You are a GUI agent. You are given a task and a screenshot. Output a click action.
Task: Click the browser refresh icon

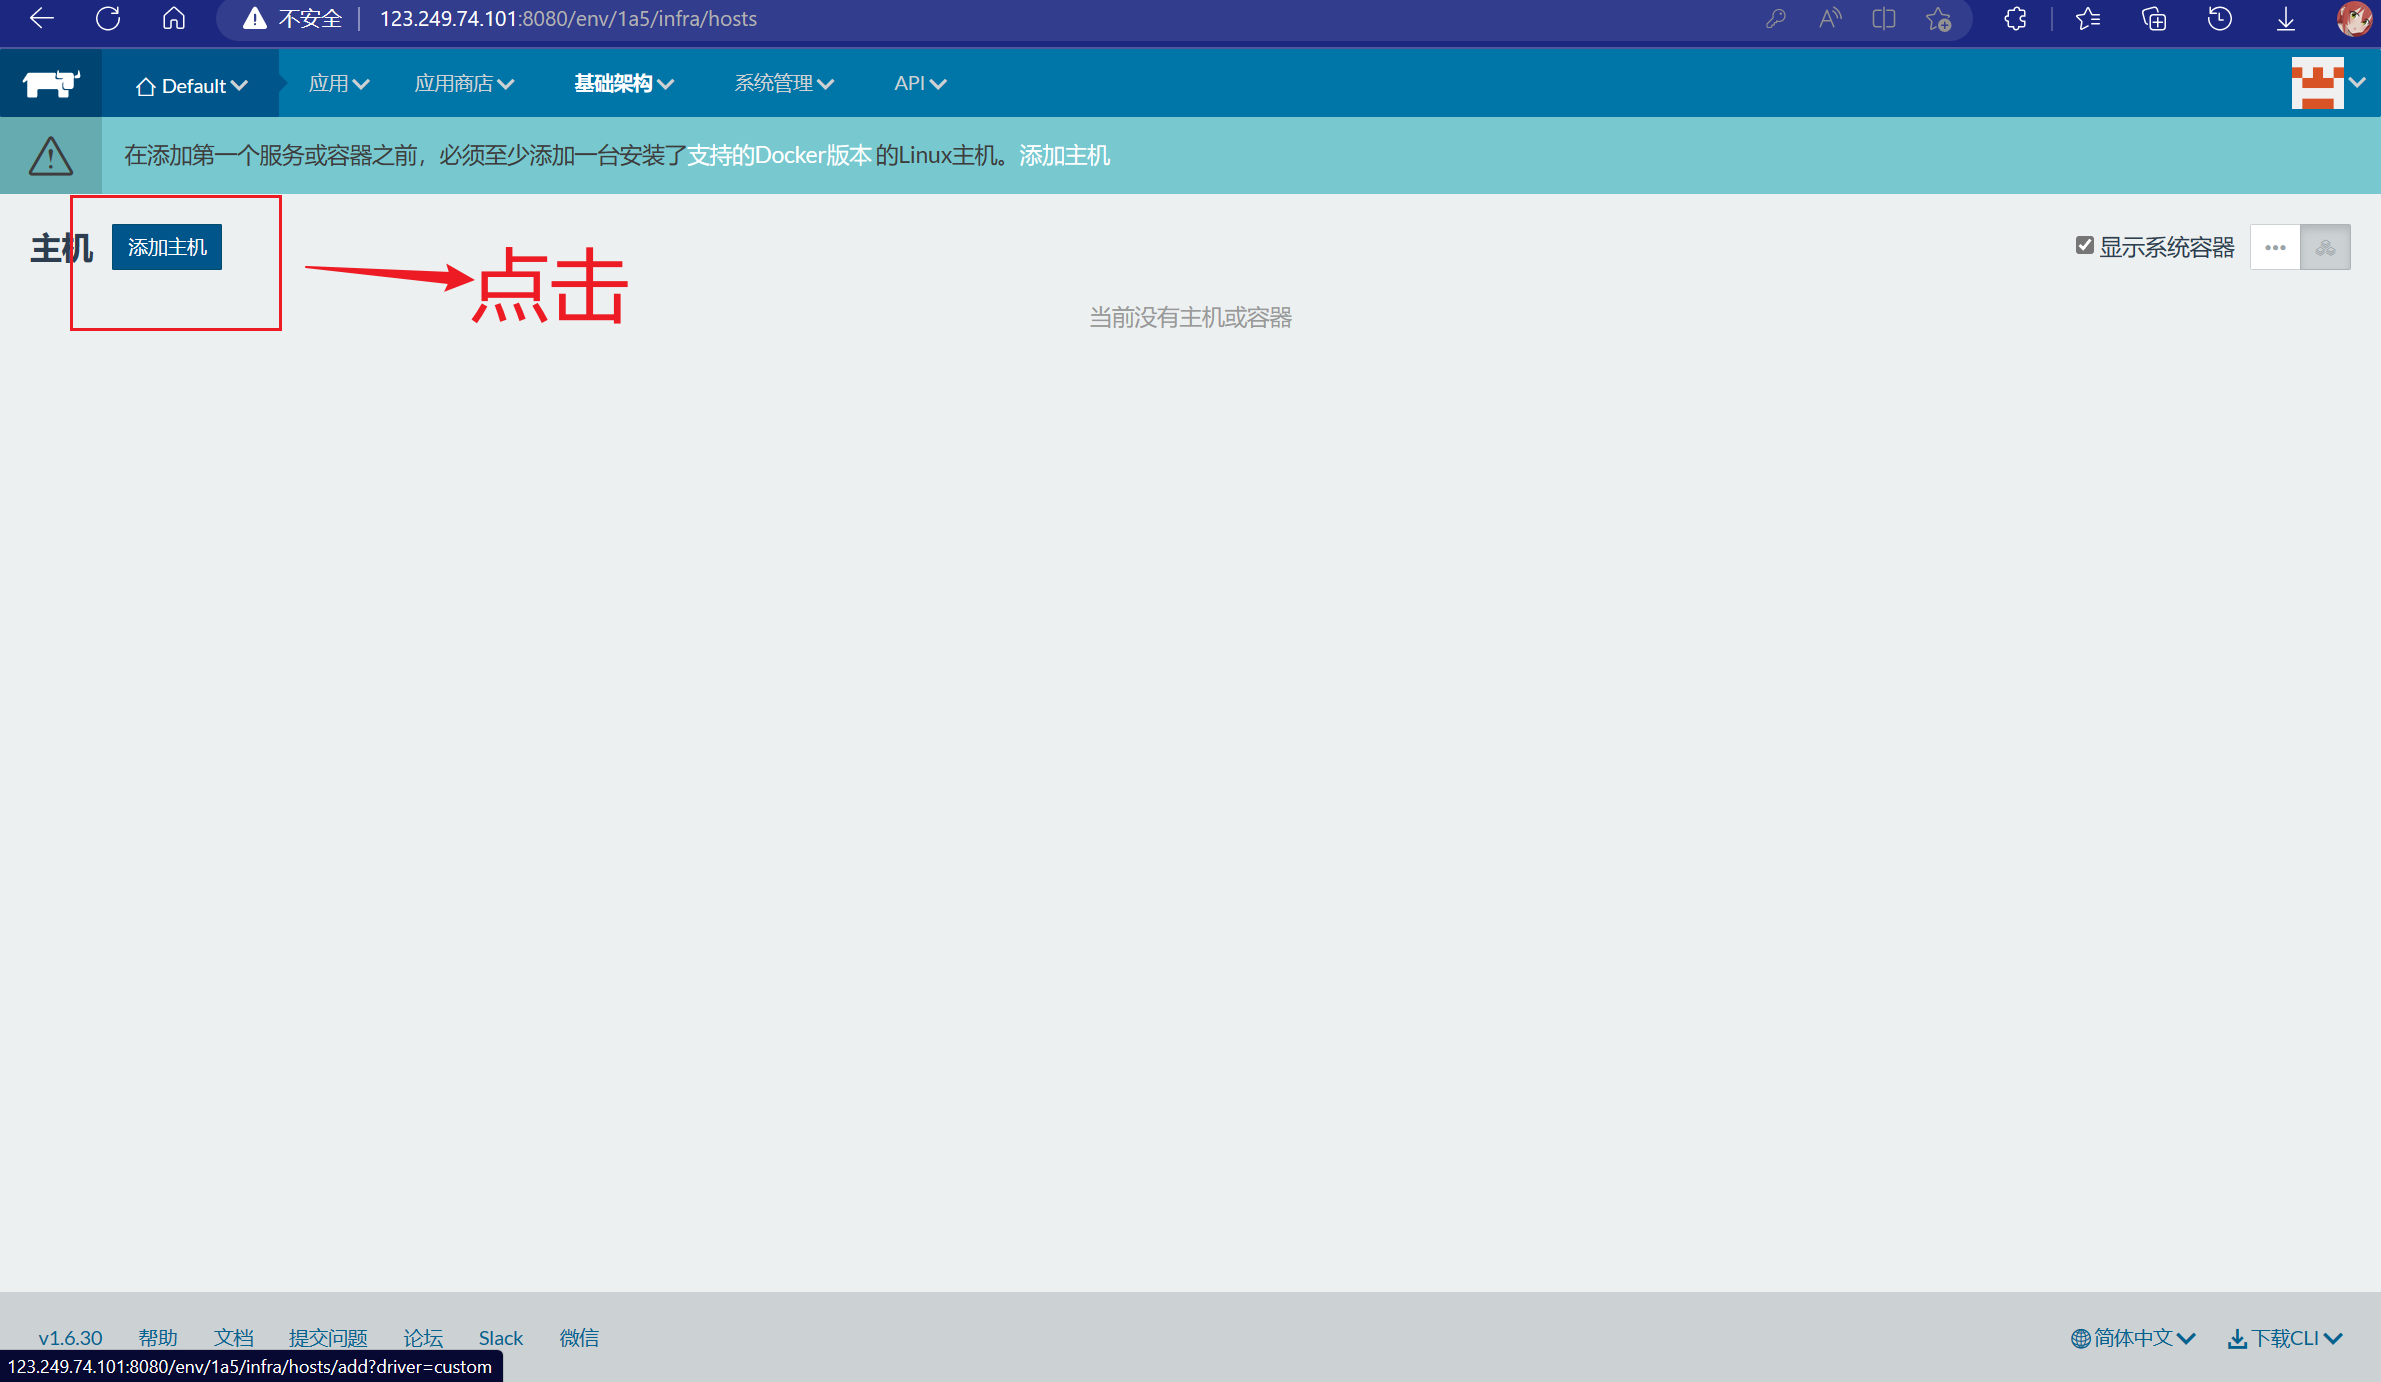click(x=108, y=19)
